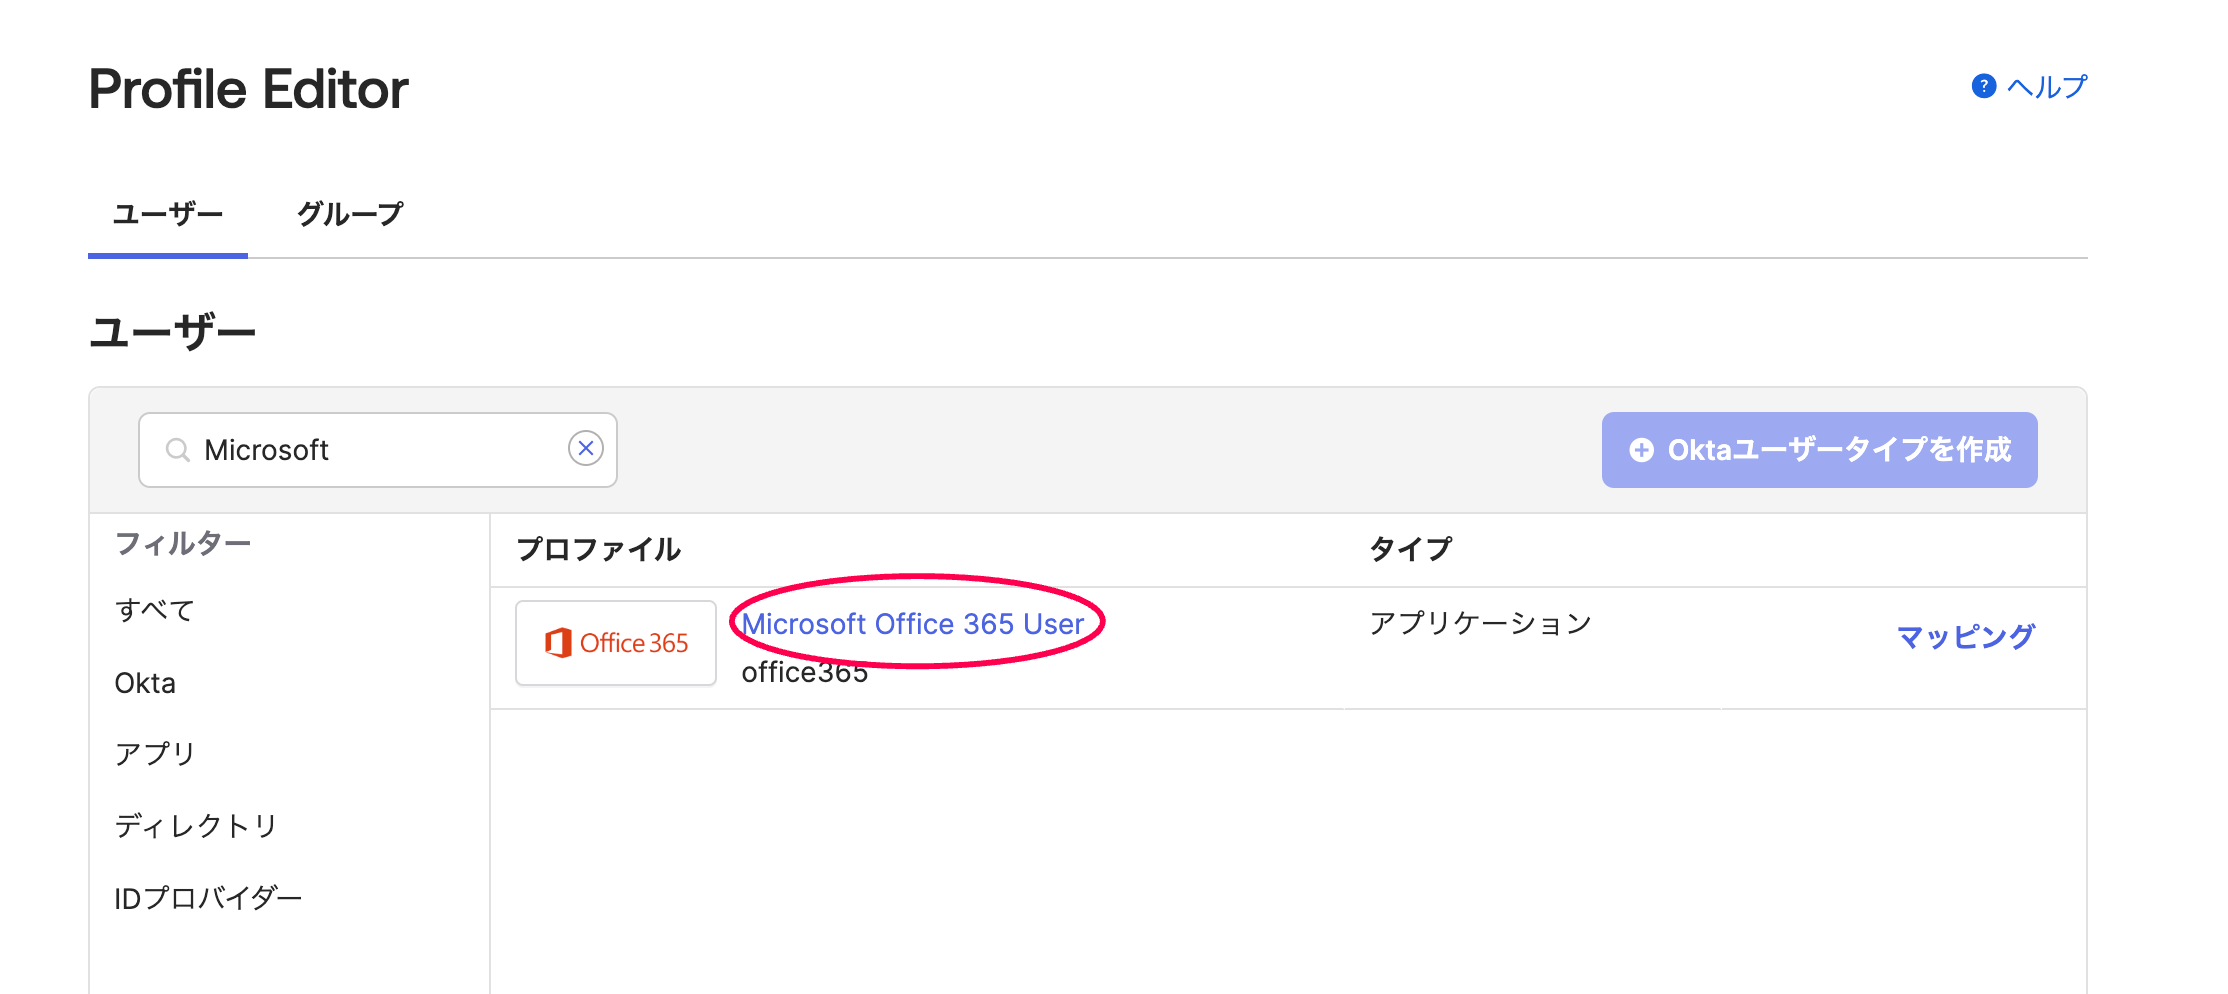Select the すべて filter
2228x994 pixels.
[x=155, y=610]
